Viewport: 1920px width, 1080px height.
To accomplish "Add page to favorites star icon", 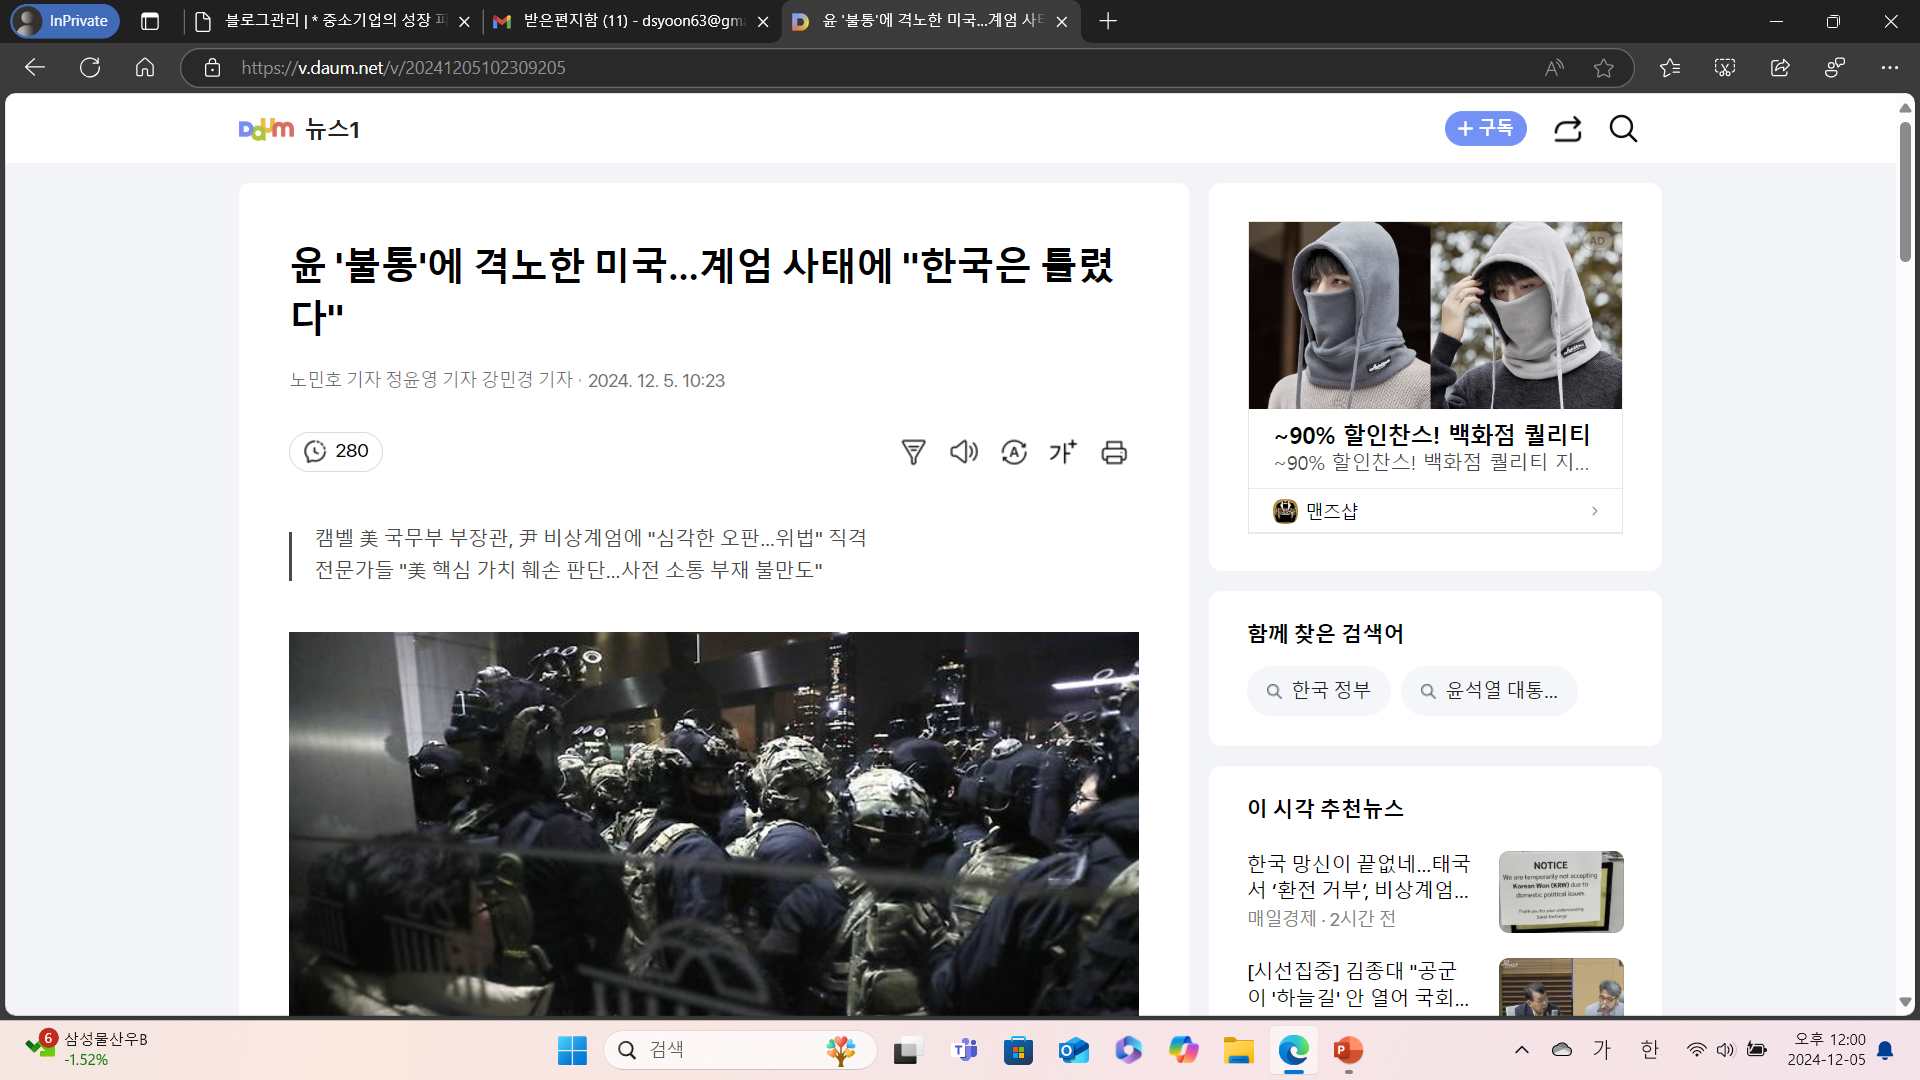I will [1604, 68].
